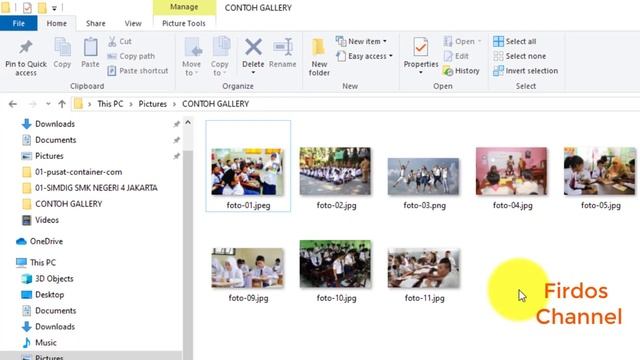Open file Properties
The height and width of the screenshot is (360, 640).
(421, 52)
